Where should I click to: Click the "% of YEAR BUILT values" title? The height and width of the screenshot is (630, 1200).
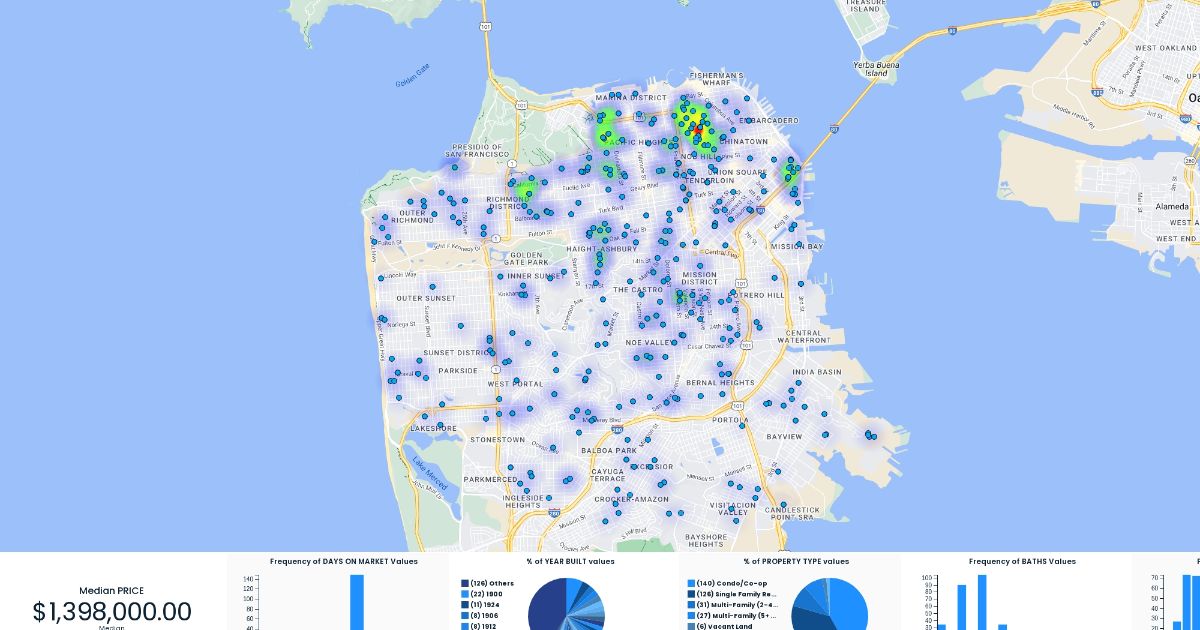(x=571, y=562)
